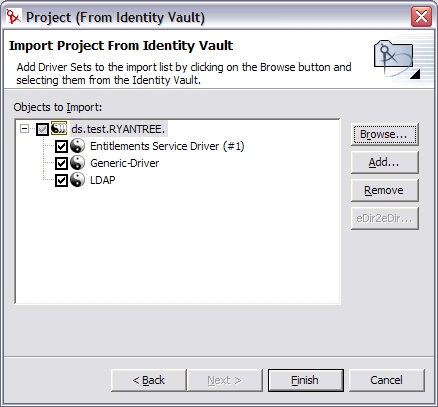Toggle the ds.test.RYANTREE driver set checkbox

pyautogui.click(x=43, y=129)
